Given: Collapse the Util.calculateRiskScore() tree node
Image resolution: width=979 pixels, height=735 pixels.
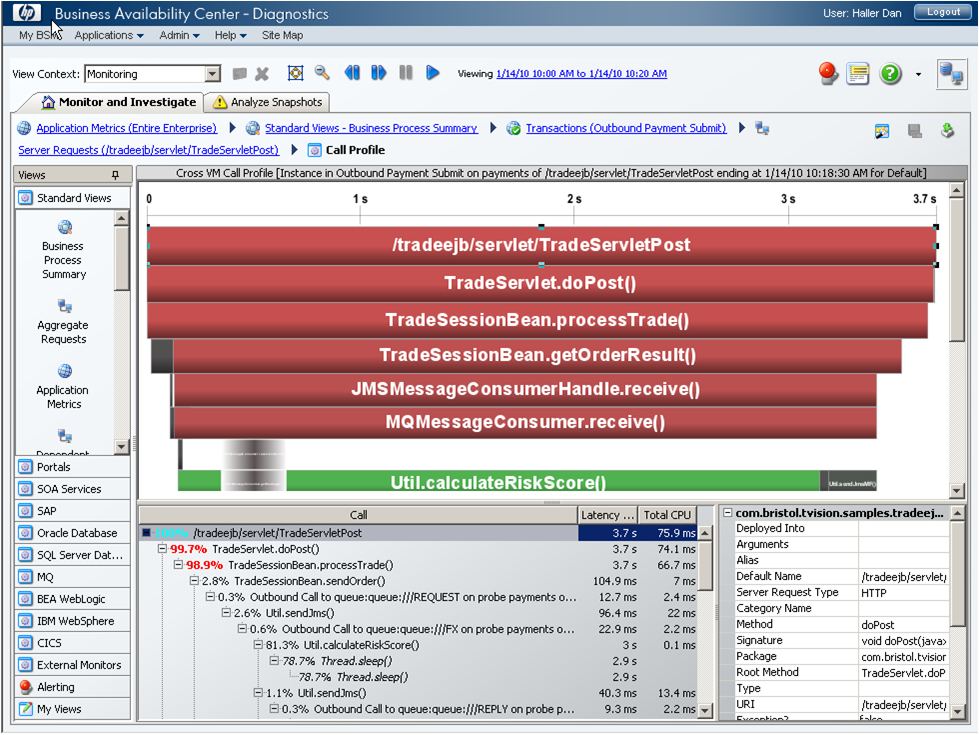Looking at the screenshot, I should 258,645.
